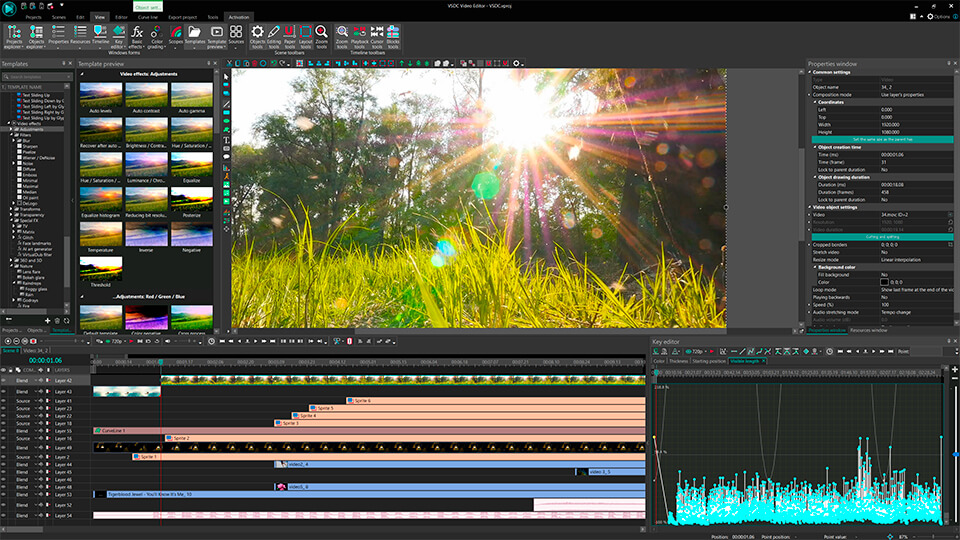This screenshot has width=960, height=540.
Task: Hide Layer 54 with its eye icon
Action: [x=4, y=516]
